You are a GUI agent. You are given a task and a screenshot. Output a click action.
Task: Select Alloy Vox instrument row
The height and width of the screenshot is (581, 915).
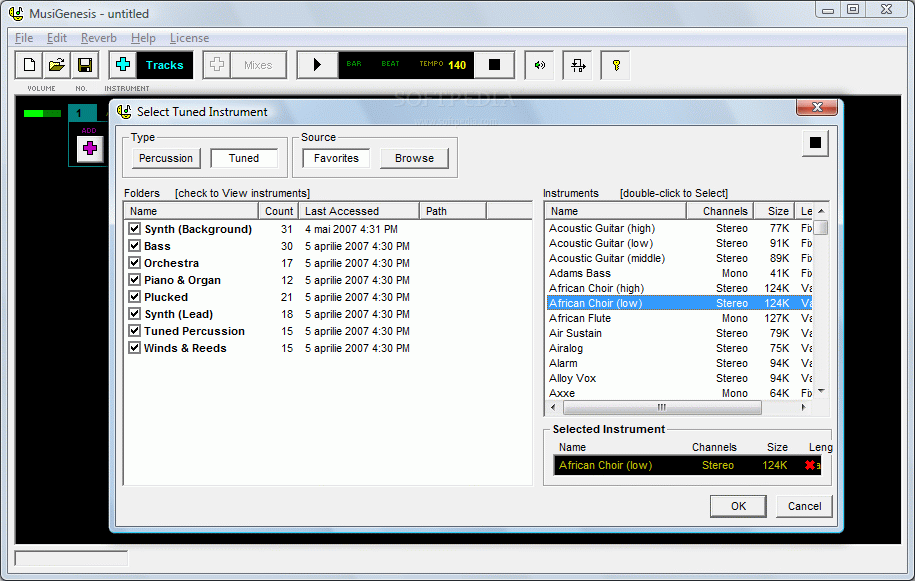(x=679, y=378)
